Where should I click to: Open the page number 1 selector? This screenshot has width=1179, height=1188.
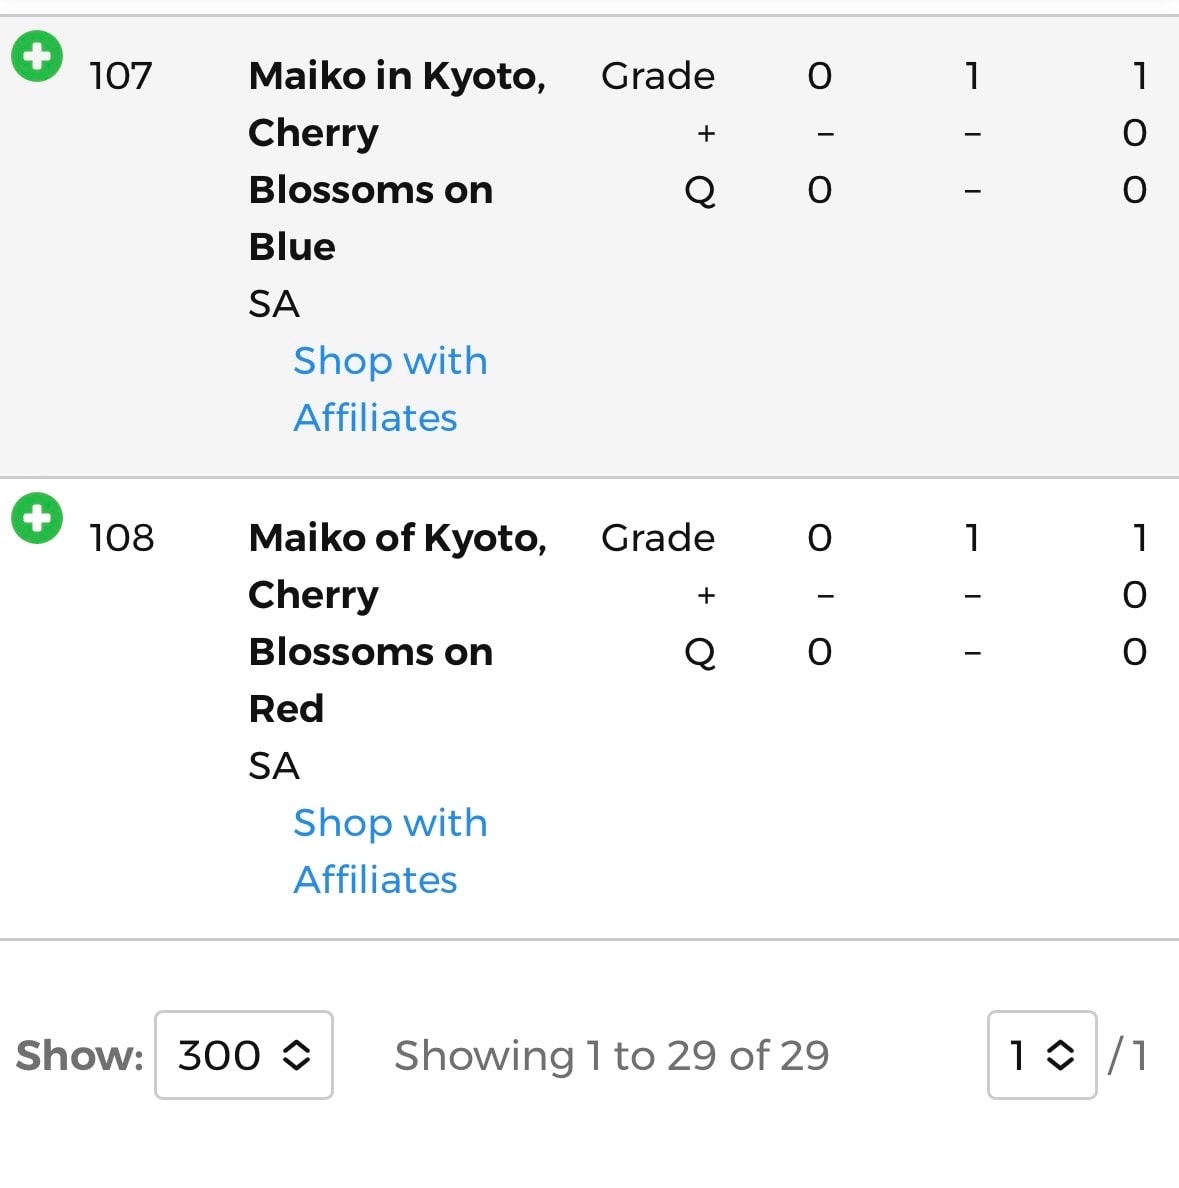click(x=1042, y=1055)
